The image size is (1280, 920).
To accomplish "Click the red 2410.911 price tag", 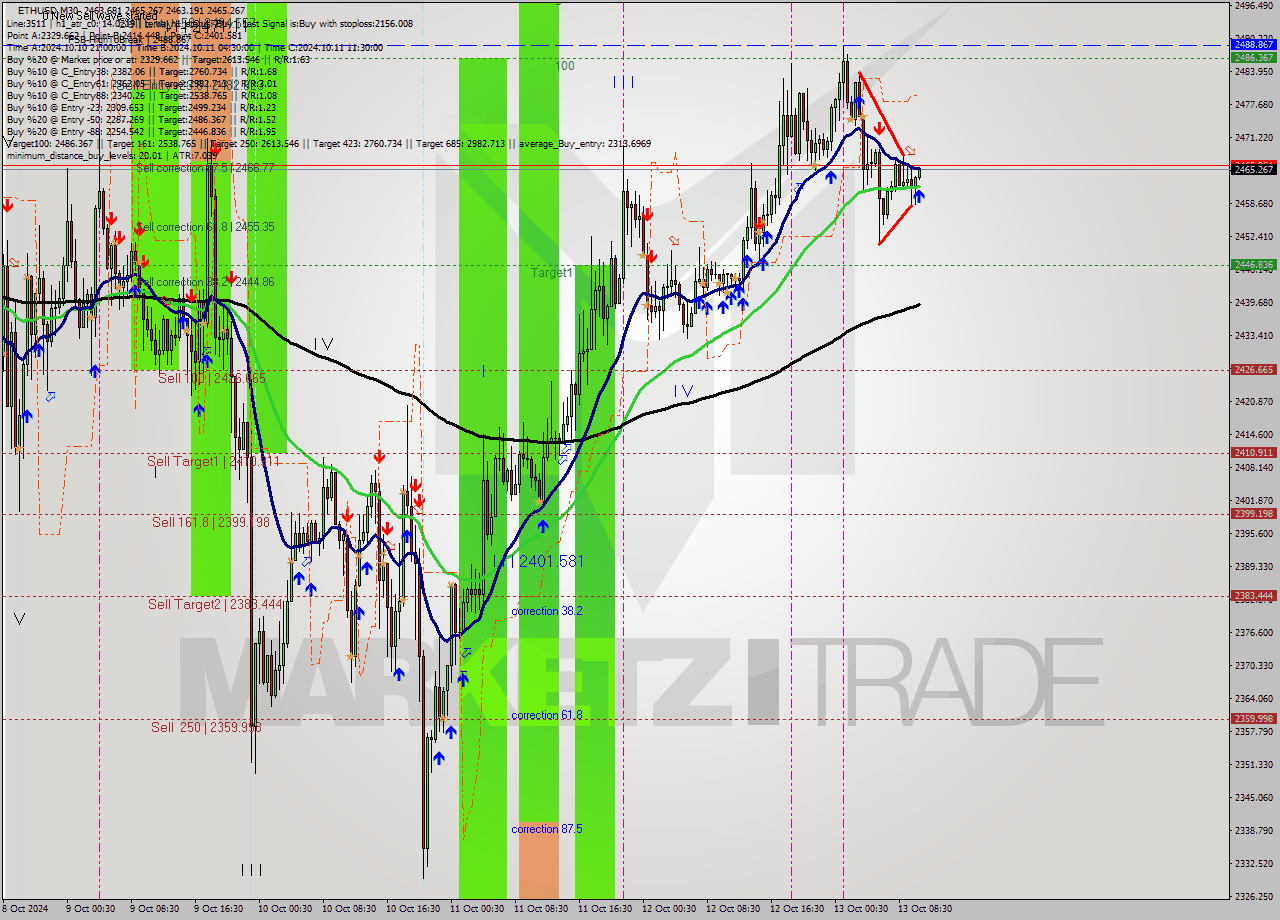I will tap(1253, 452).
